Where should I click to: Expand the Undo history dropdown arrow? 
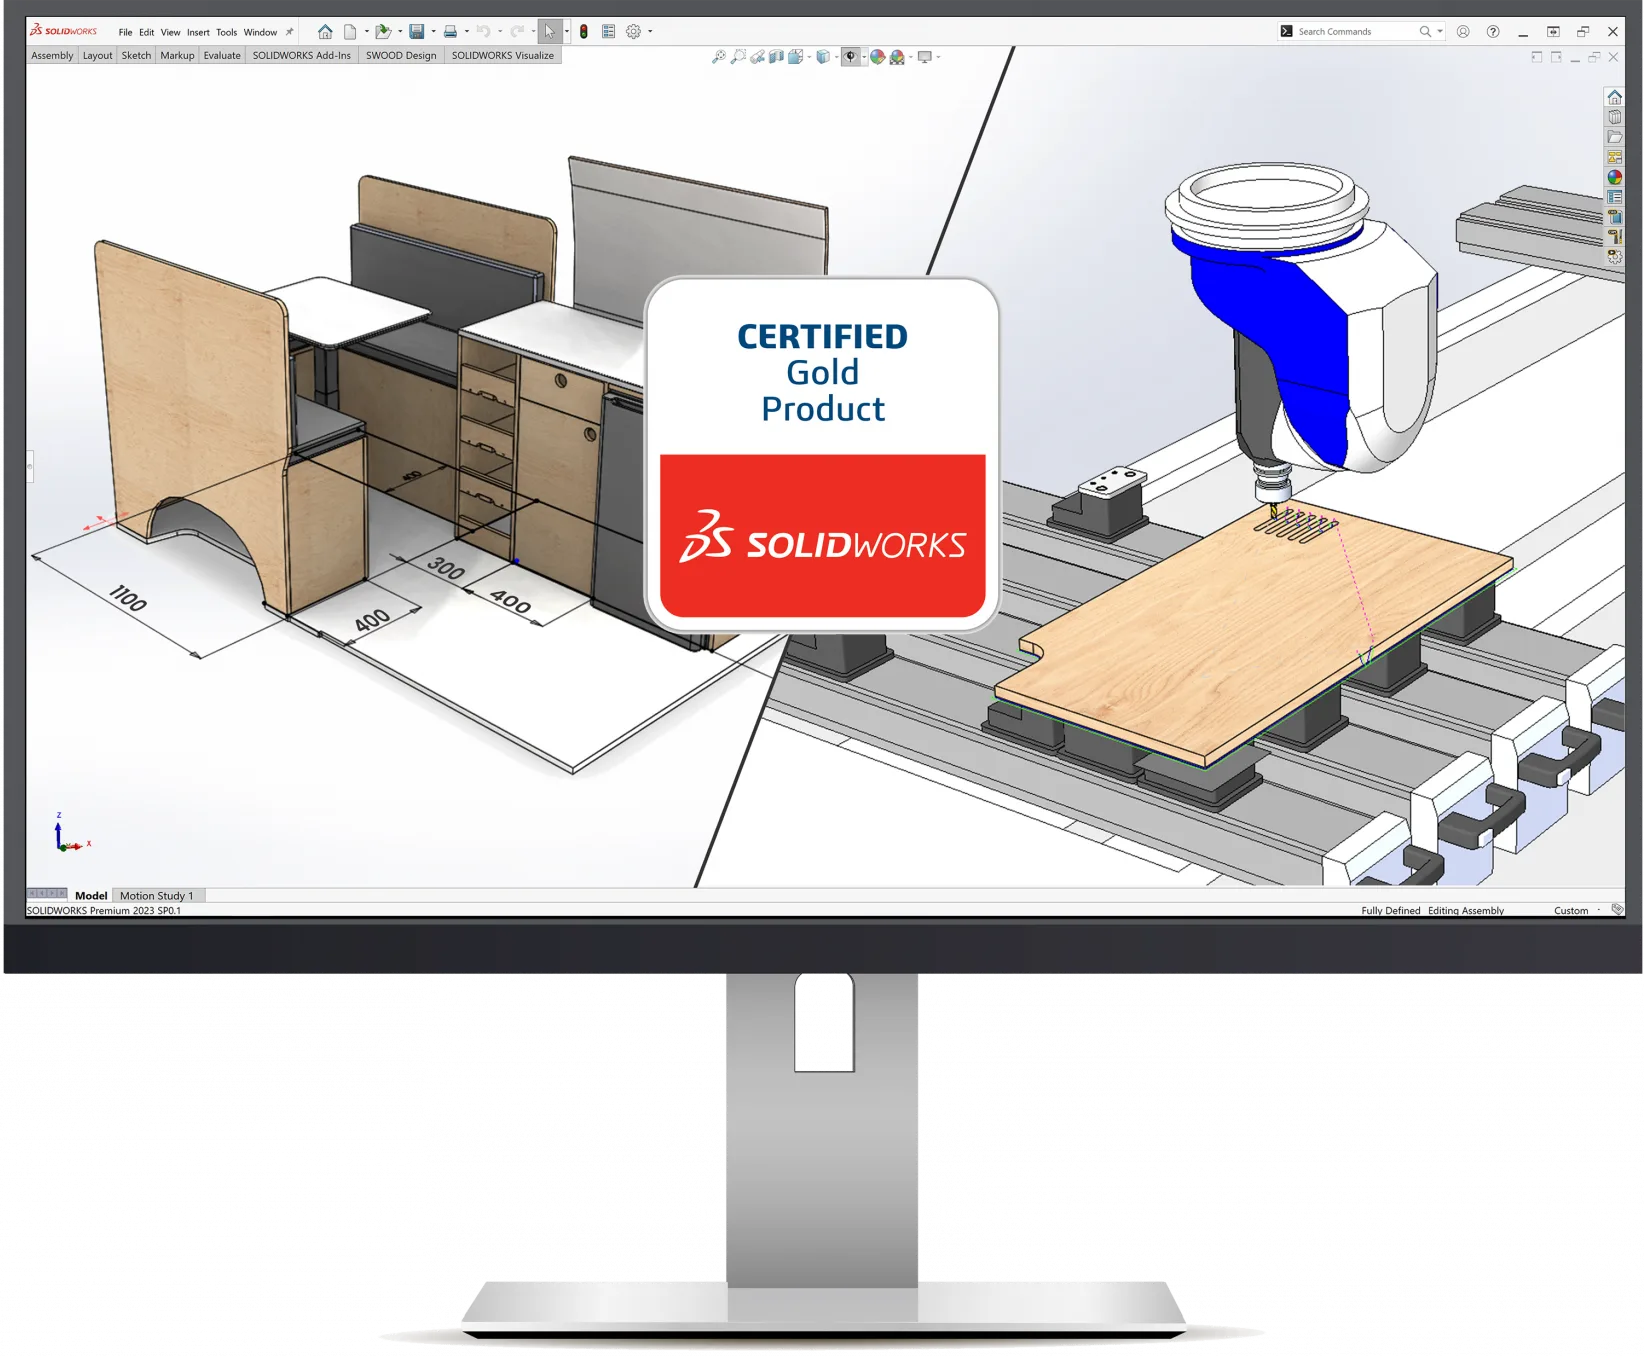(x=500, y=32)
